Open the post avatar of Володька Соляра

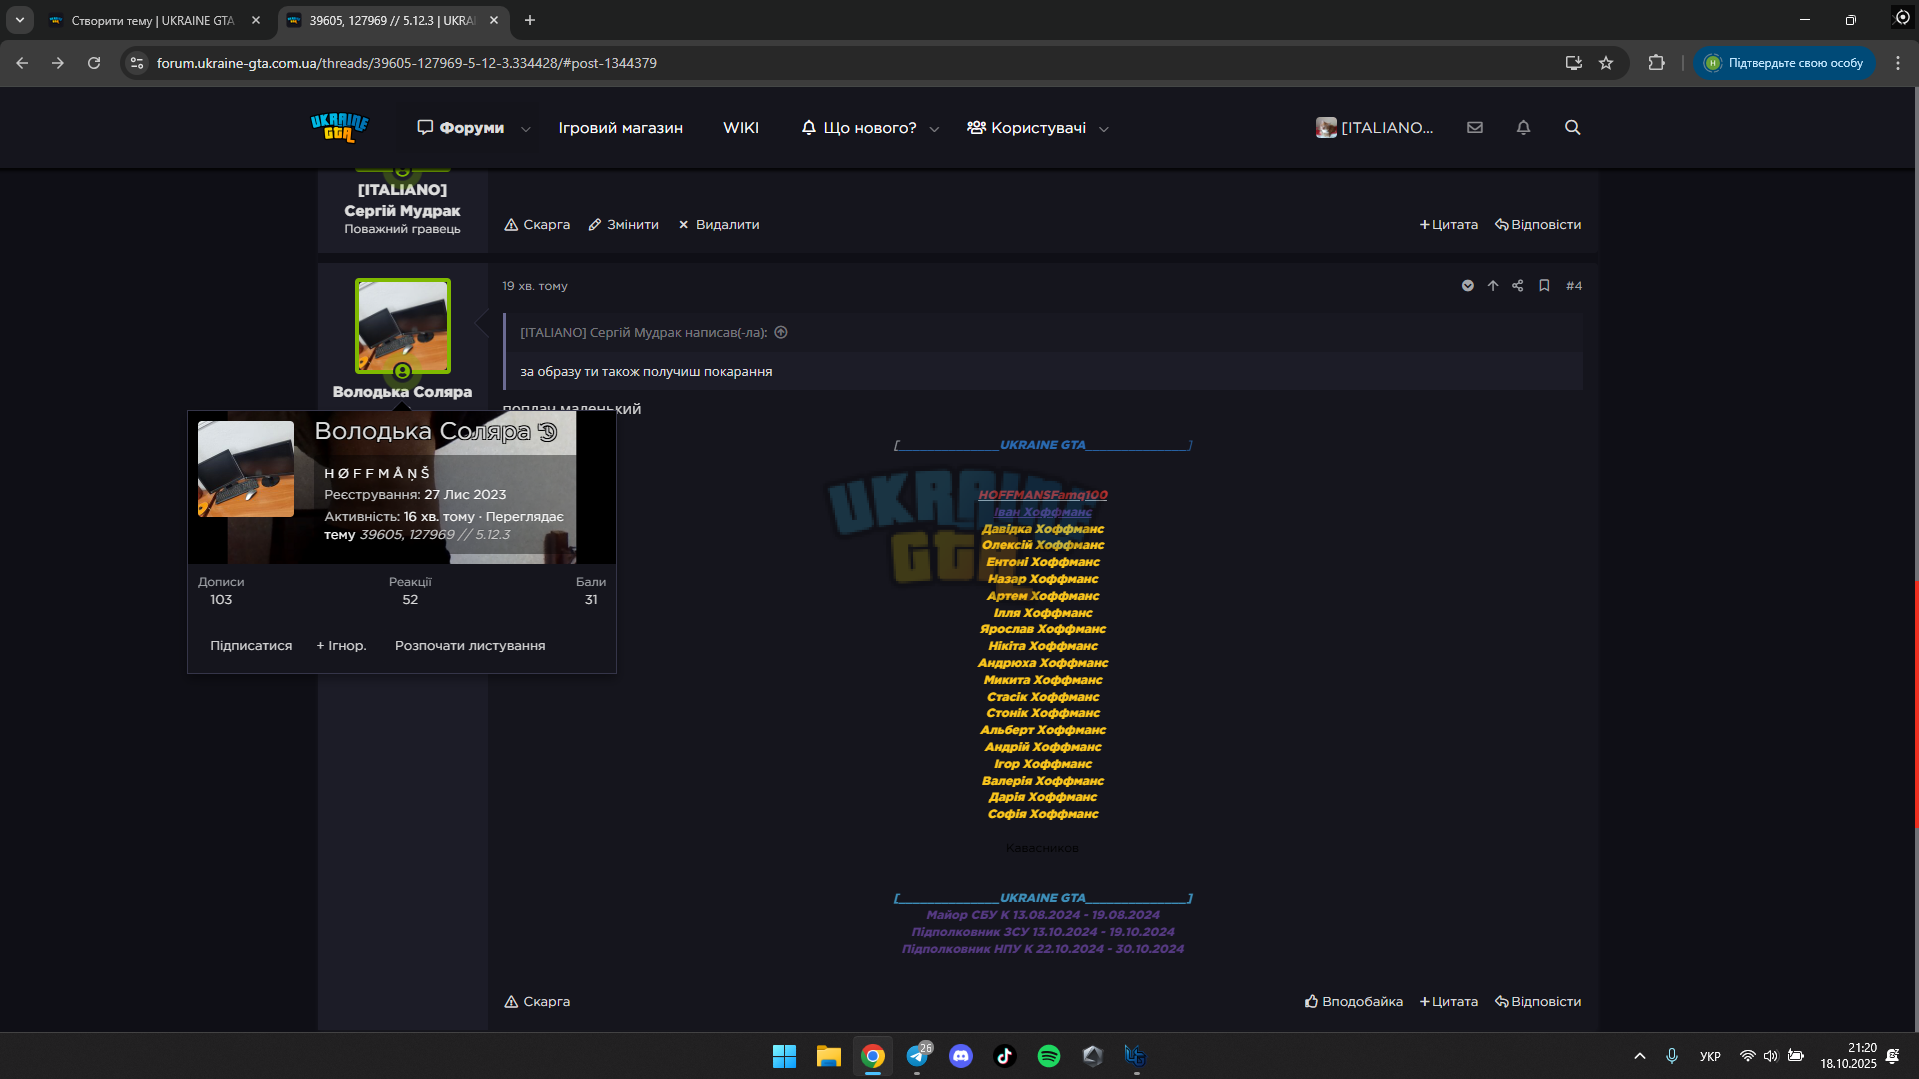pos(403,326)
